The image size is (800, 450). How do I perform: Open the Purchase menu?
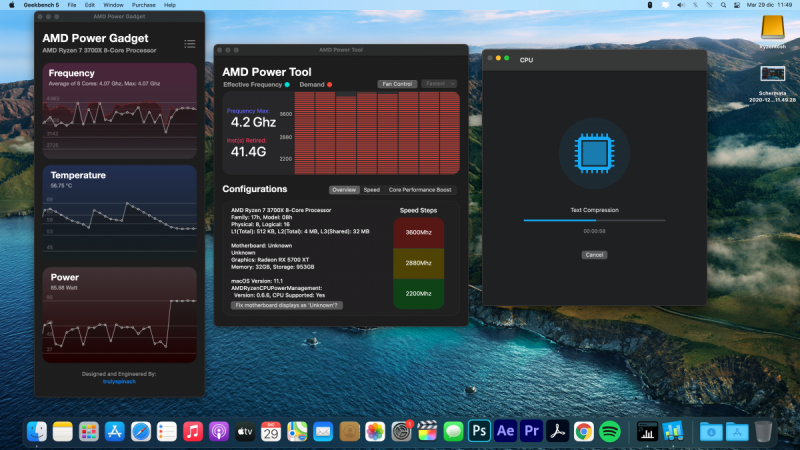coord(144,5)
